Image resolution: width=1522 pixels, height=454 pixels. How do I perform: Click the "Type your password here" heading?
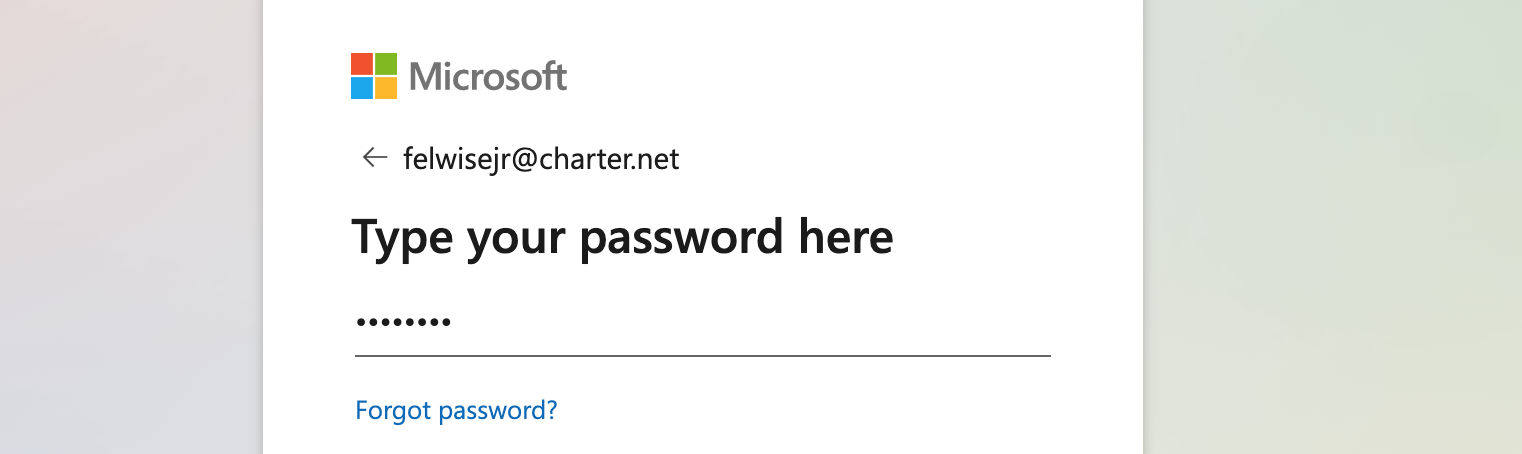tap(622, 238)
